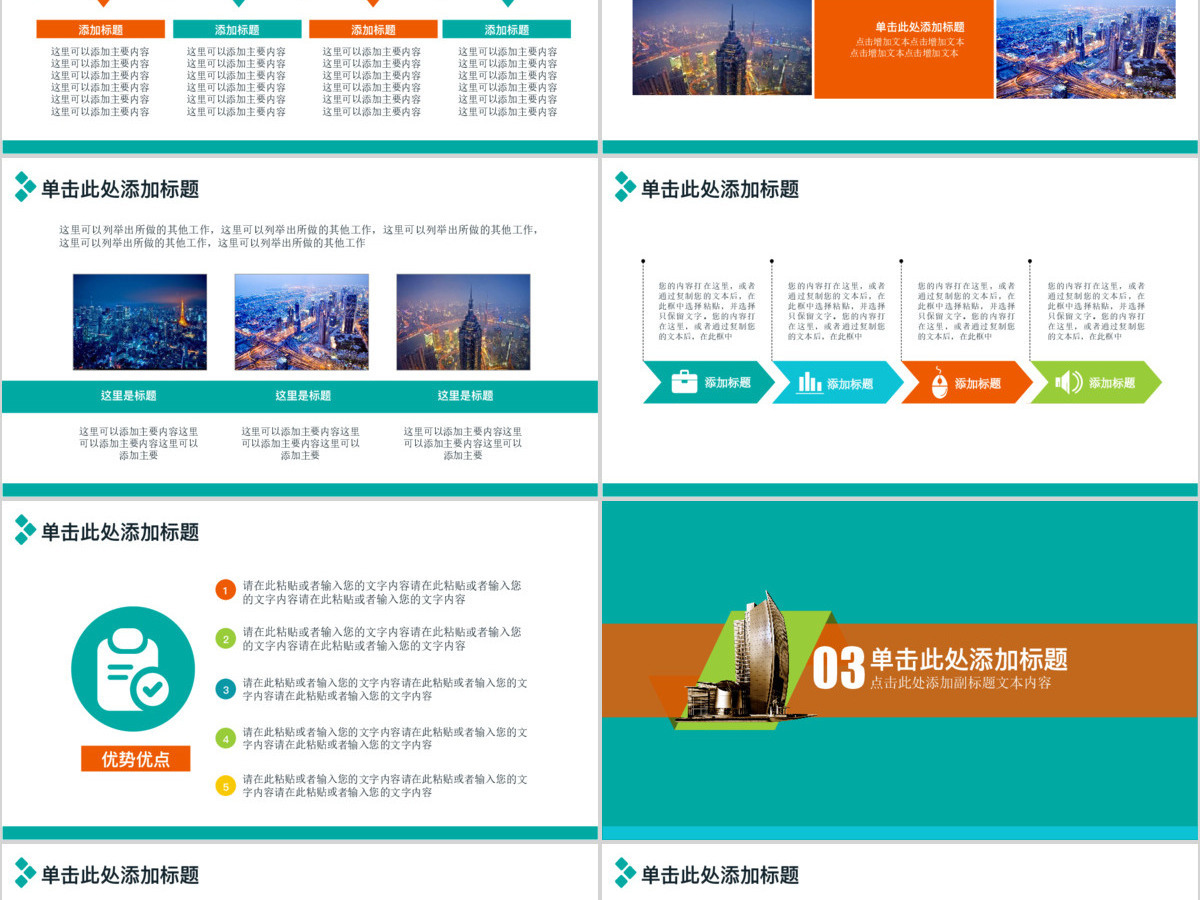Open the Tokyo Tower night photo
This screenshot has height=900, width=1200.
tap(140, 322)
